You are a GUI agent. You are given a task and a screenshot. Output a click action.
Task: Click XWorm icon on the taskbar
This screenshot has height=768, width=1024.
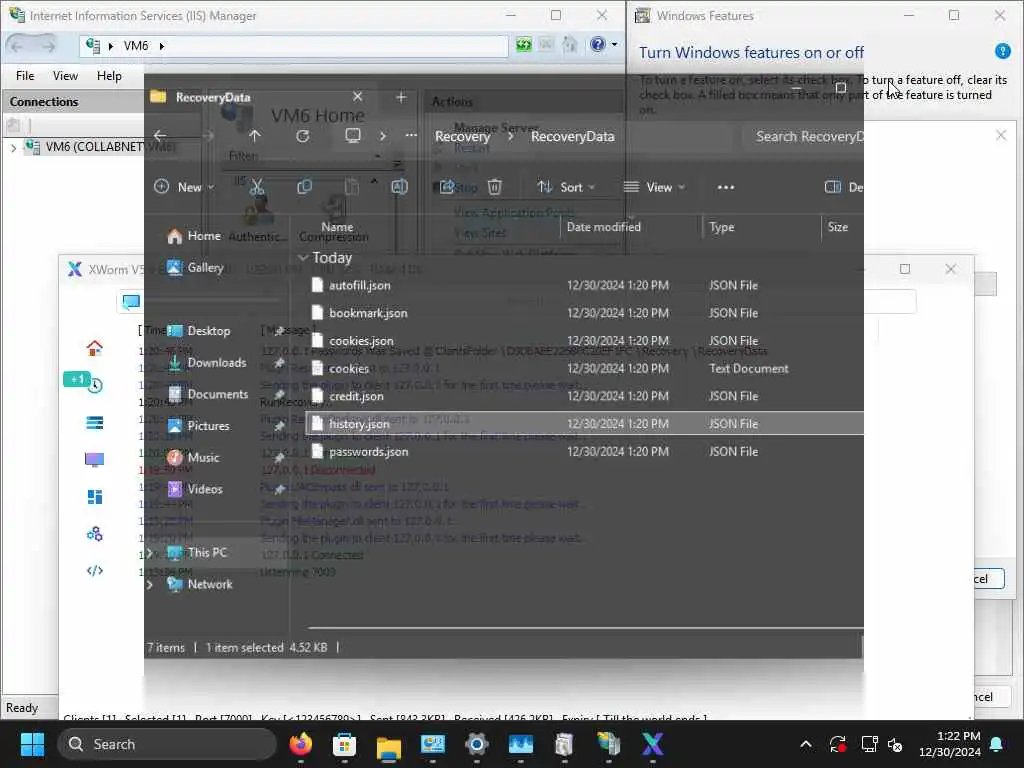pyautogui.click(x=652, y=744)
